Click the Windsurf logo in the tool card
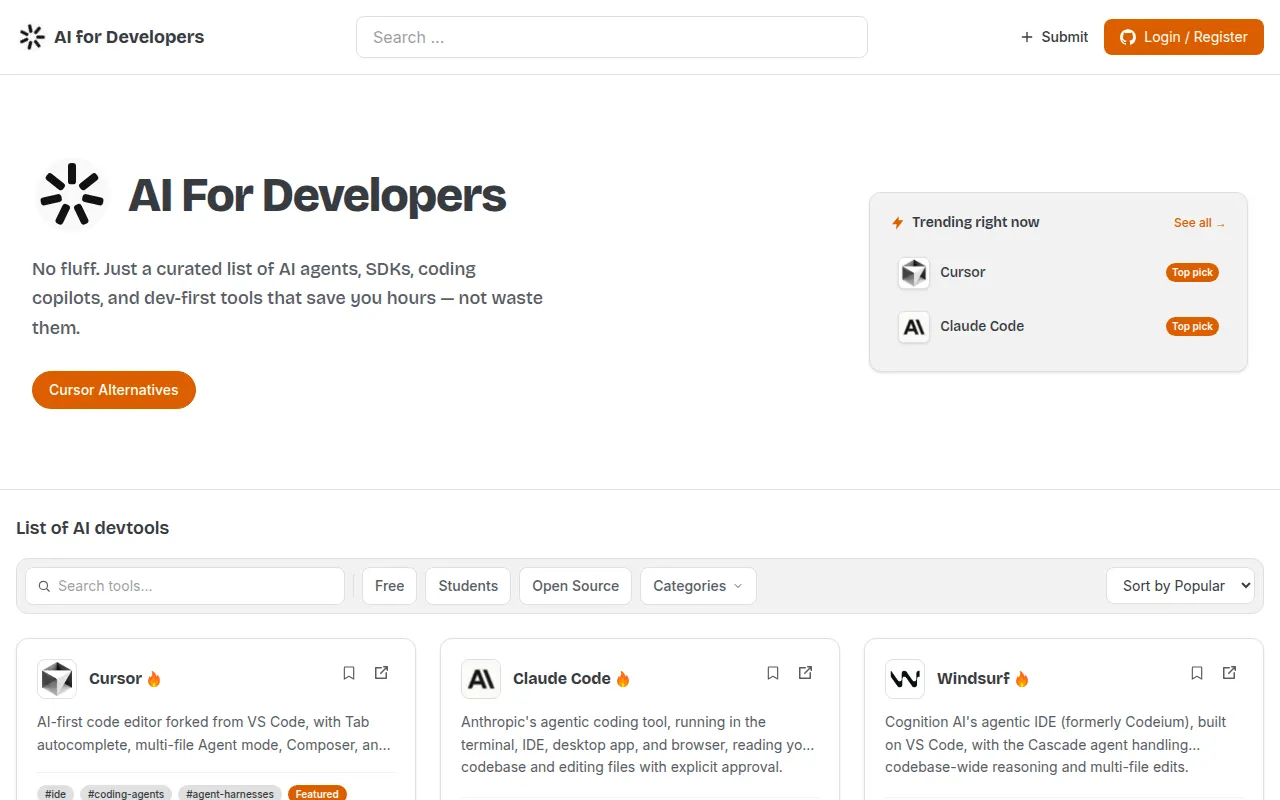The image size is (1280, 800). [x=905, y=679]
